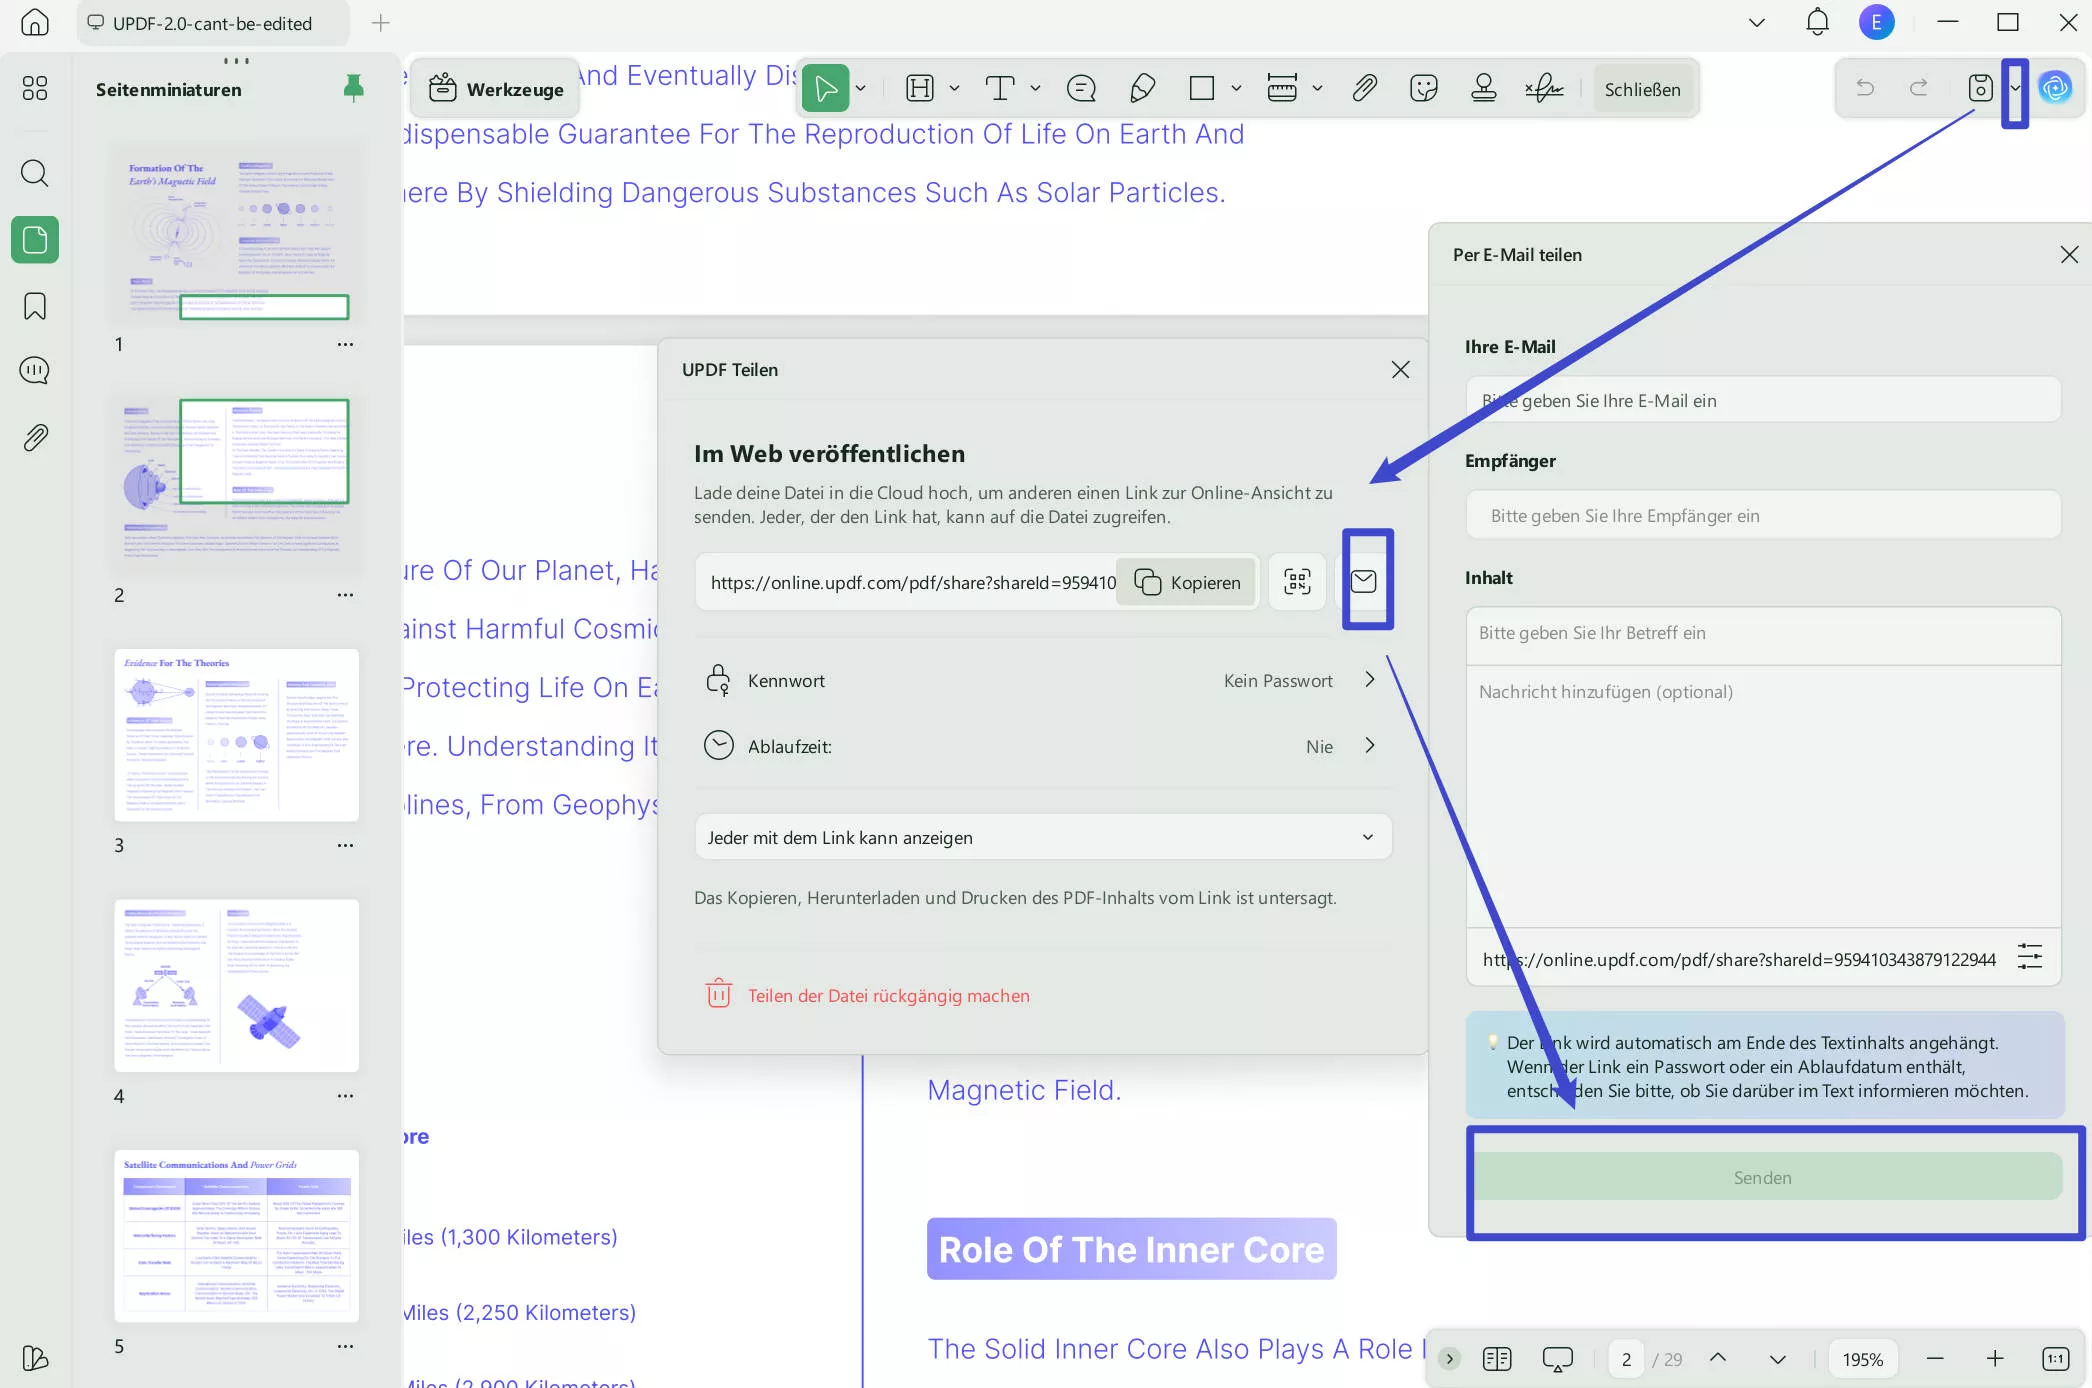Expand the Text tool dropdown arrow
Viewport: 2092px width, 1388px height.
(x=1035, y=89)
